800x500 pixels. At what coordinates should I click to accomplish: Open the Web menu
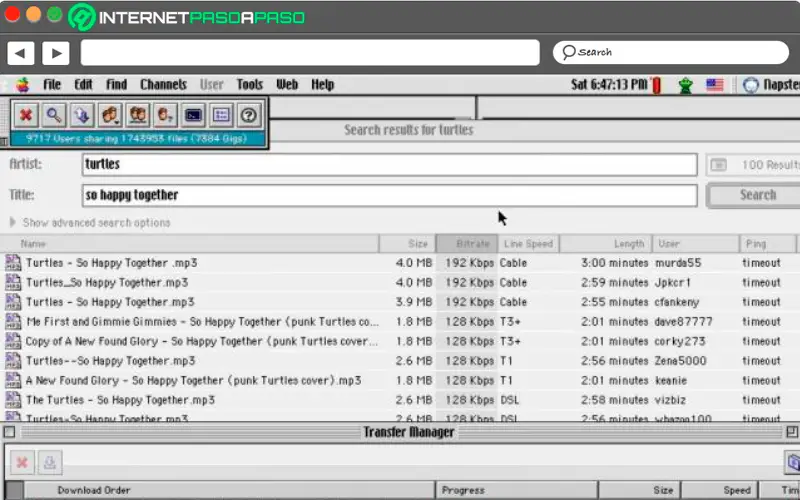[x=287, y=85]
